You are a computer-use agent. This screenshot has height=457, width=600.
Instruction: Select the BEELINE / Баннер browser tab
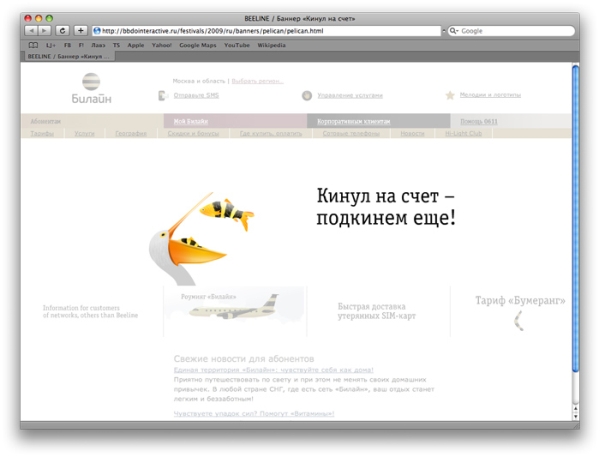pos(68,56)
